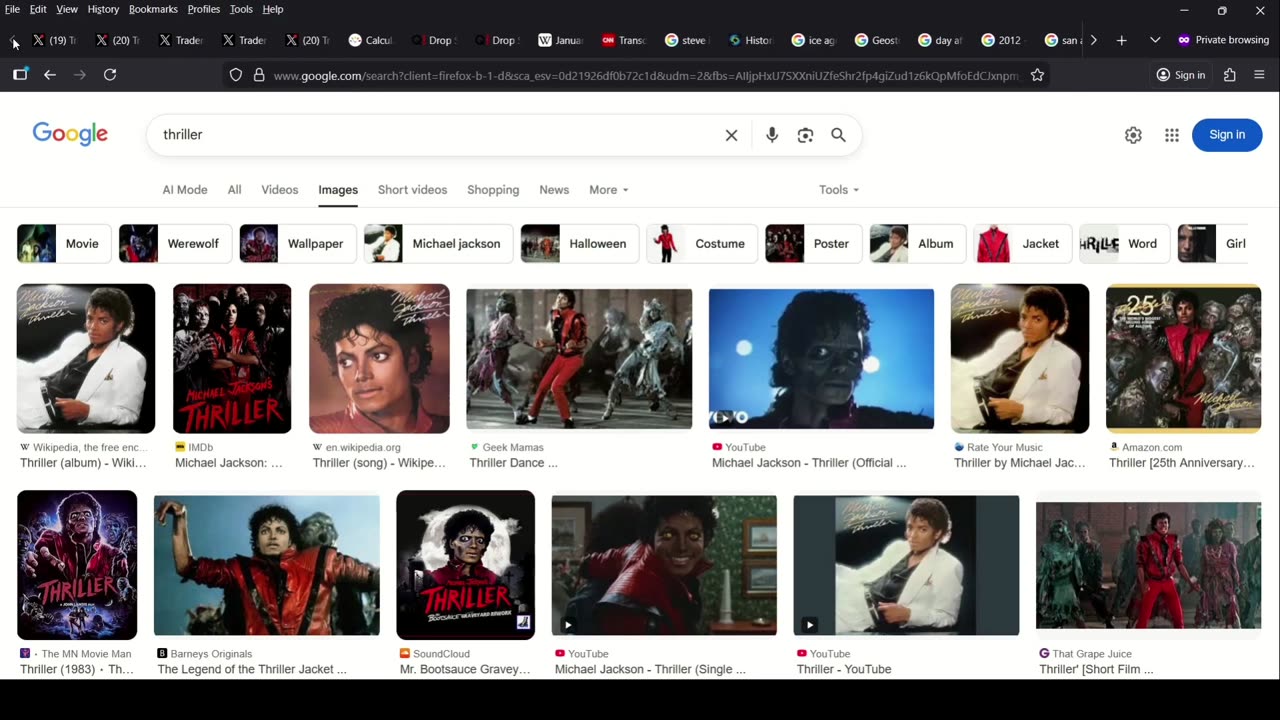The height and width of the screenshot is (720, 1280).
Task: Submit search with the magnifying glass icon
Action: [x=838, y=135]
